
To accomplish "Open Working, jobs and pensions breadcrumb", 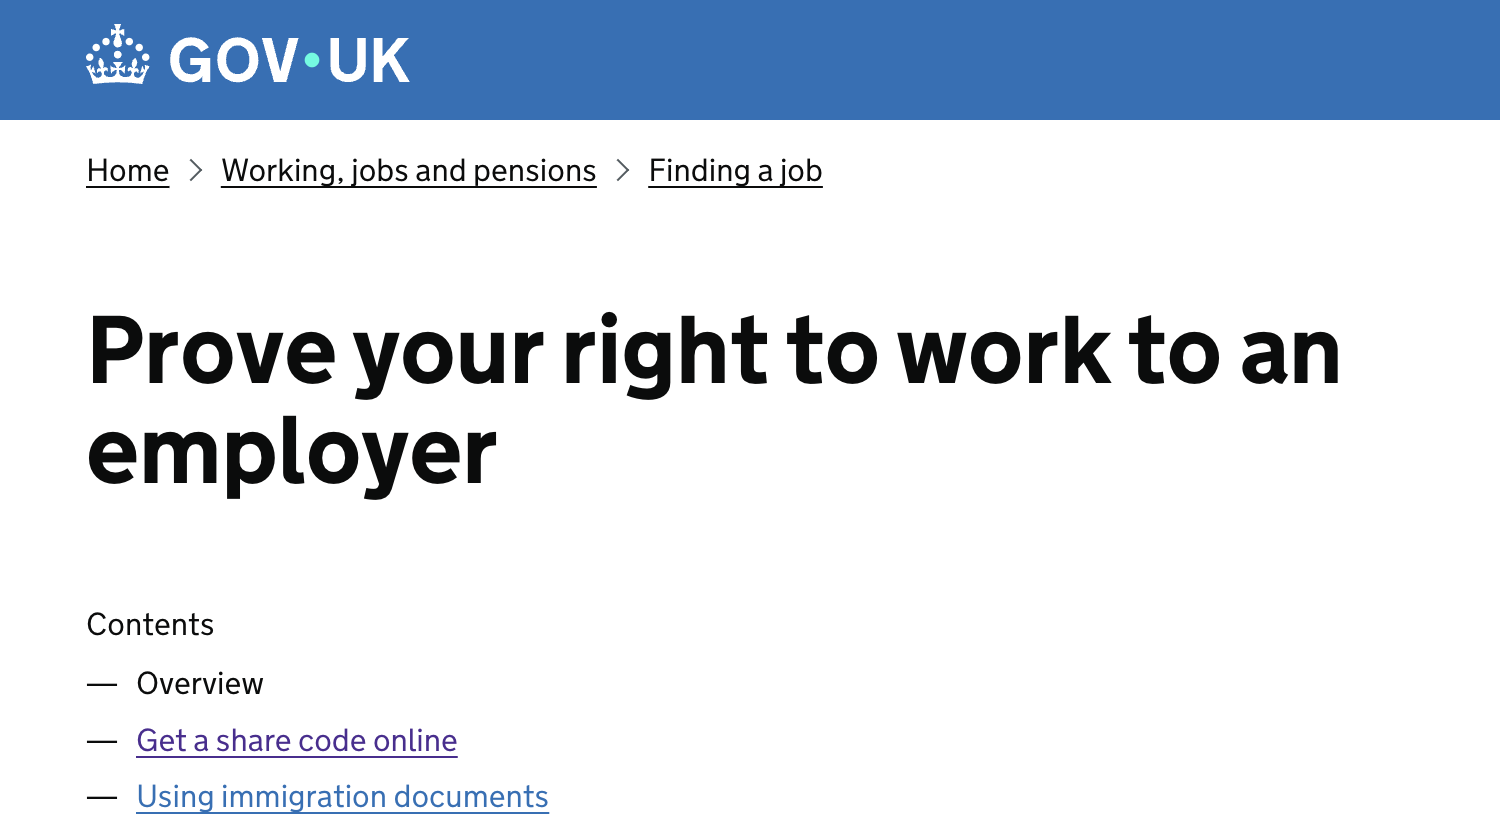I will pyautogui.click(x=408, y=171).
